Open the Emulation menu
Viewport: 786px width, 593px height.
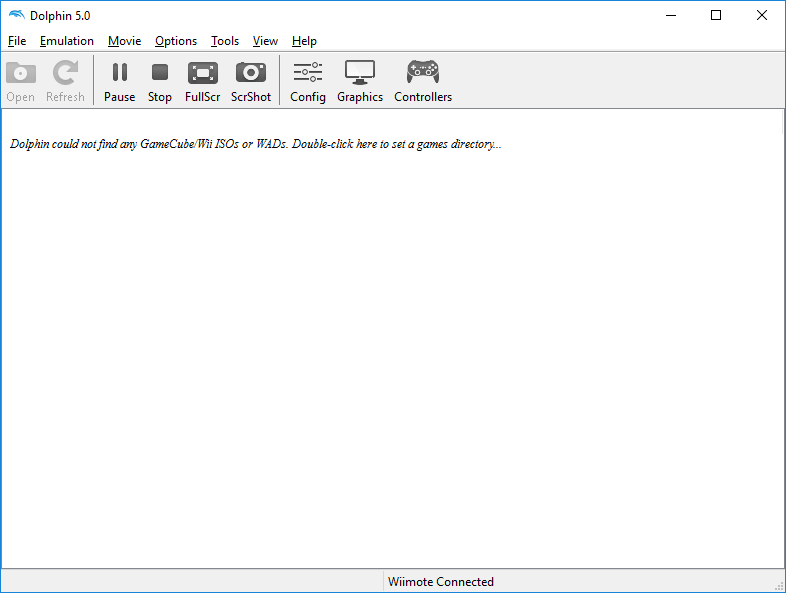[67, 41]
